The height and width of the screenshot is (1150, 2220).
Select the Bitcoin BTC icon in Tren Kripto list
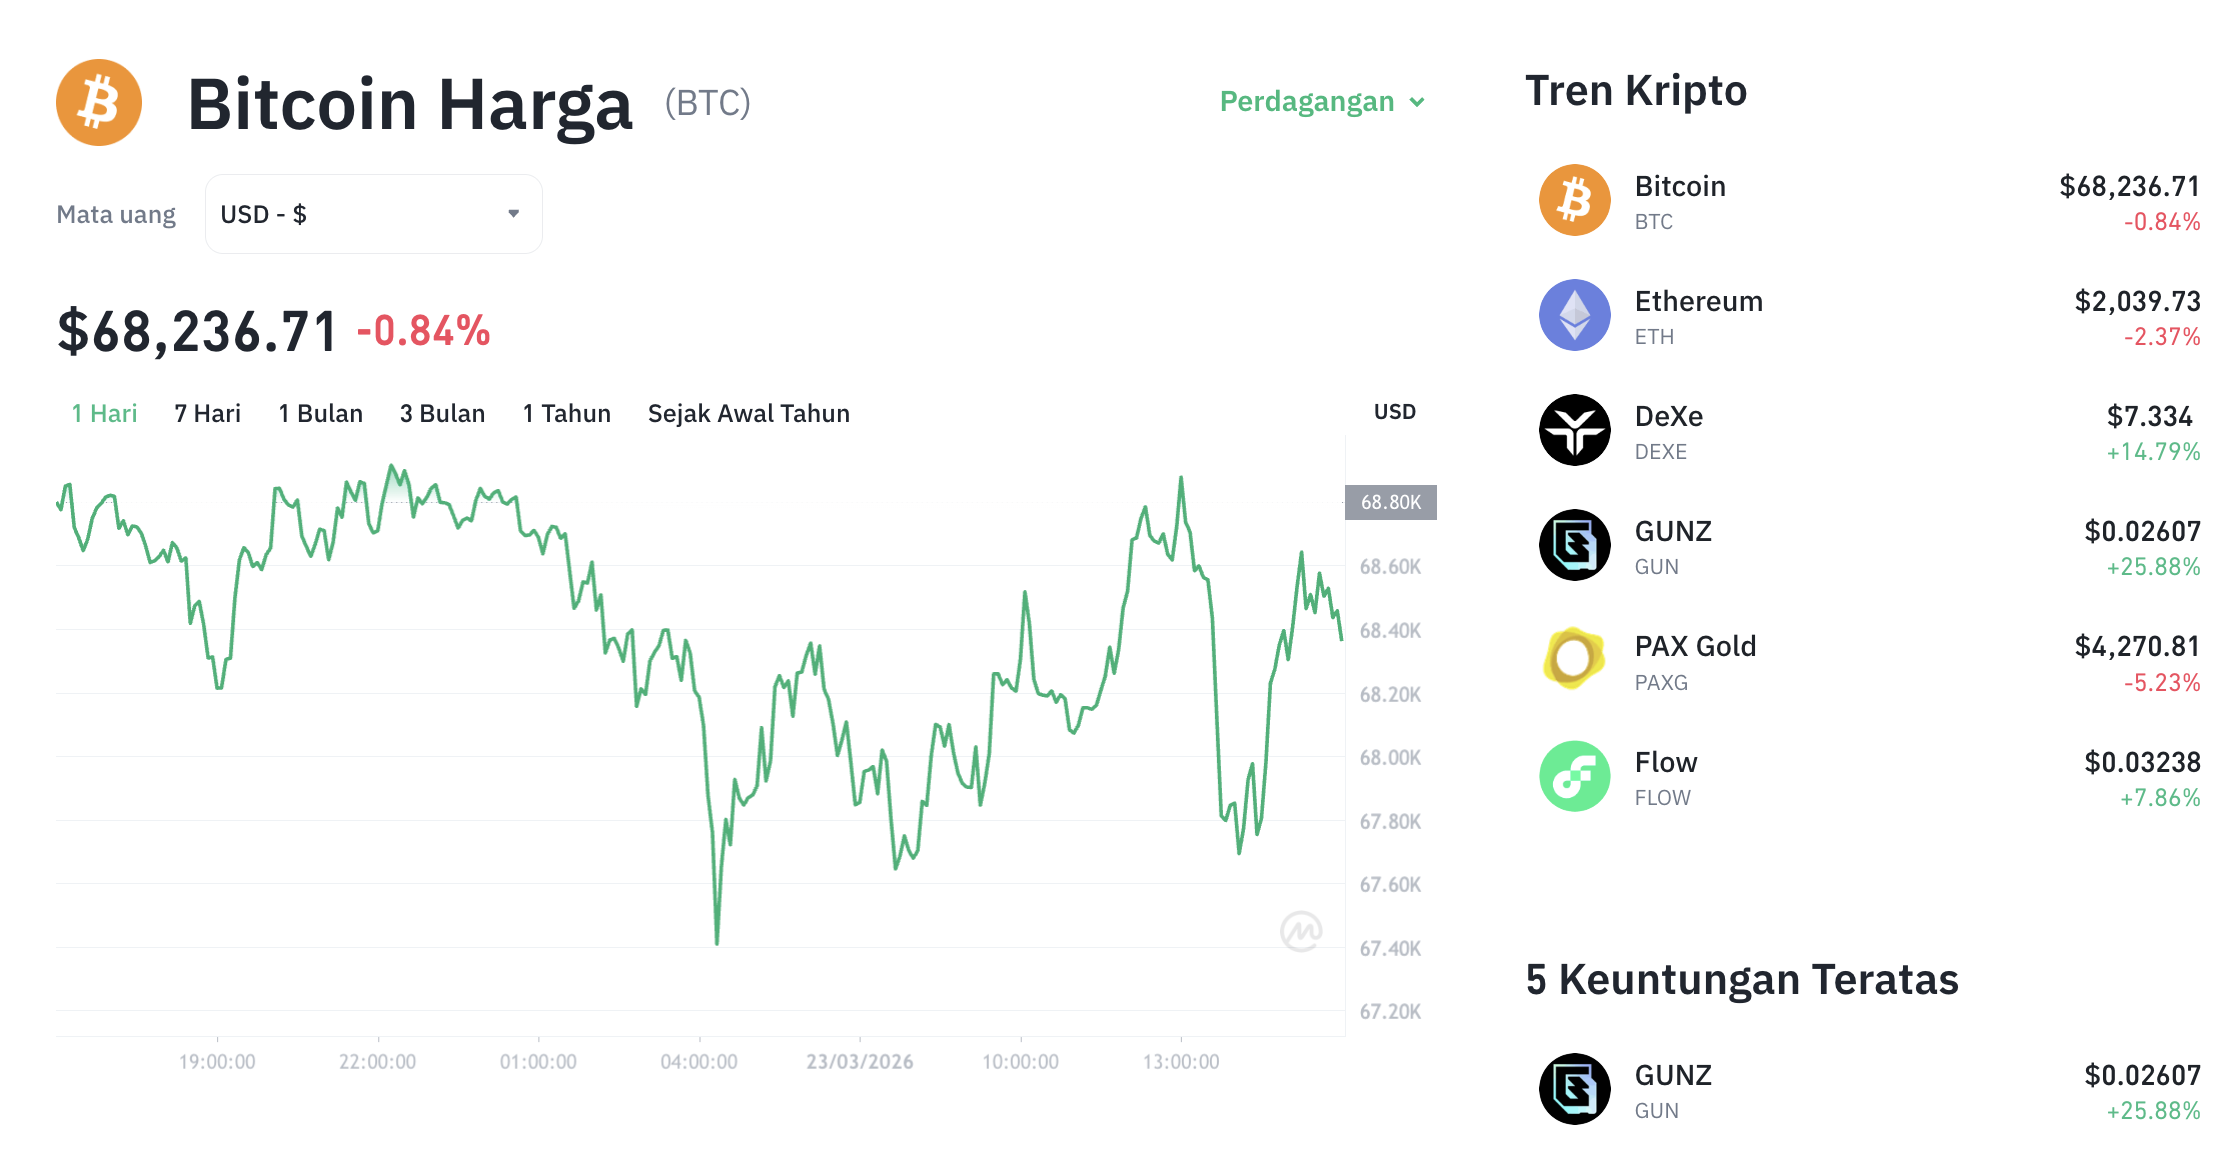1574,200
